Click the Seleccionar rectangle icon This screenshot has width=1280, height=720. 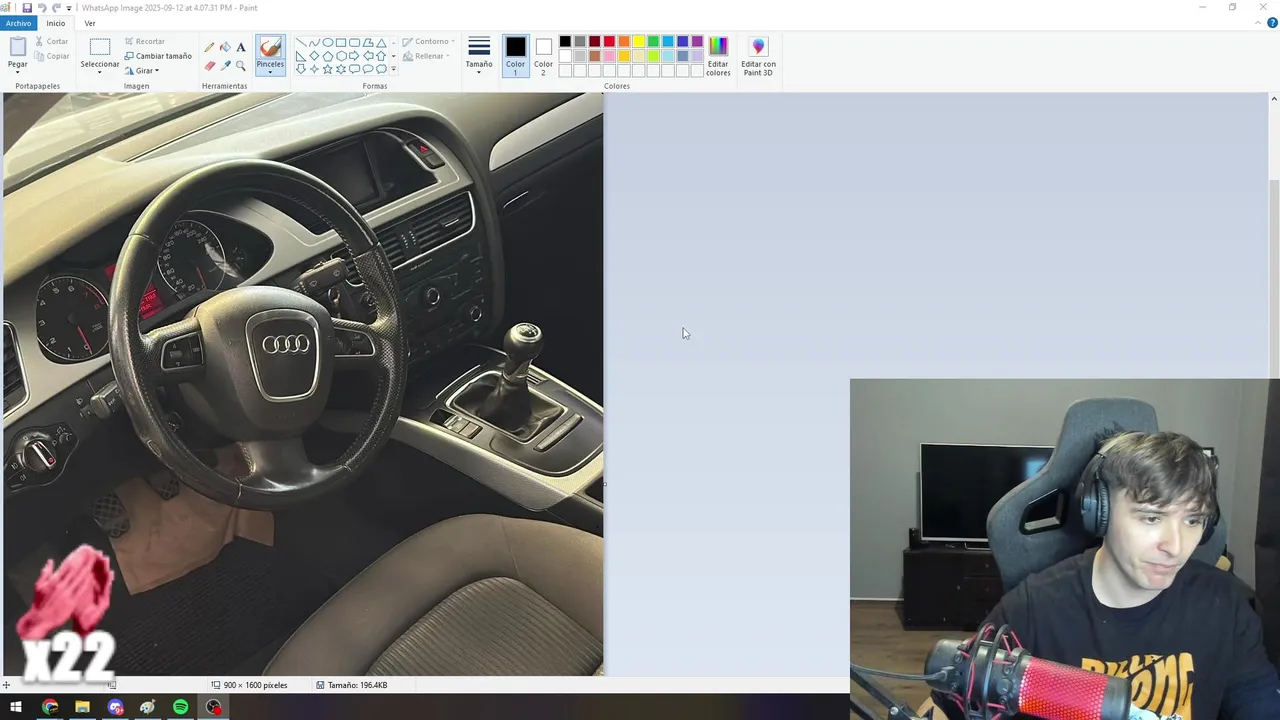pos(100,47)
